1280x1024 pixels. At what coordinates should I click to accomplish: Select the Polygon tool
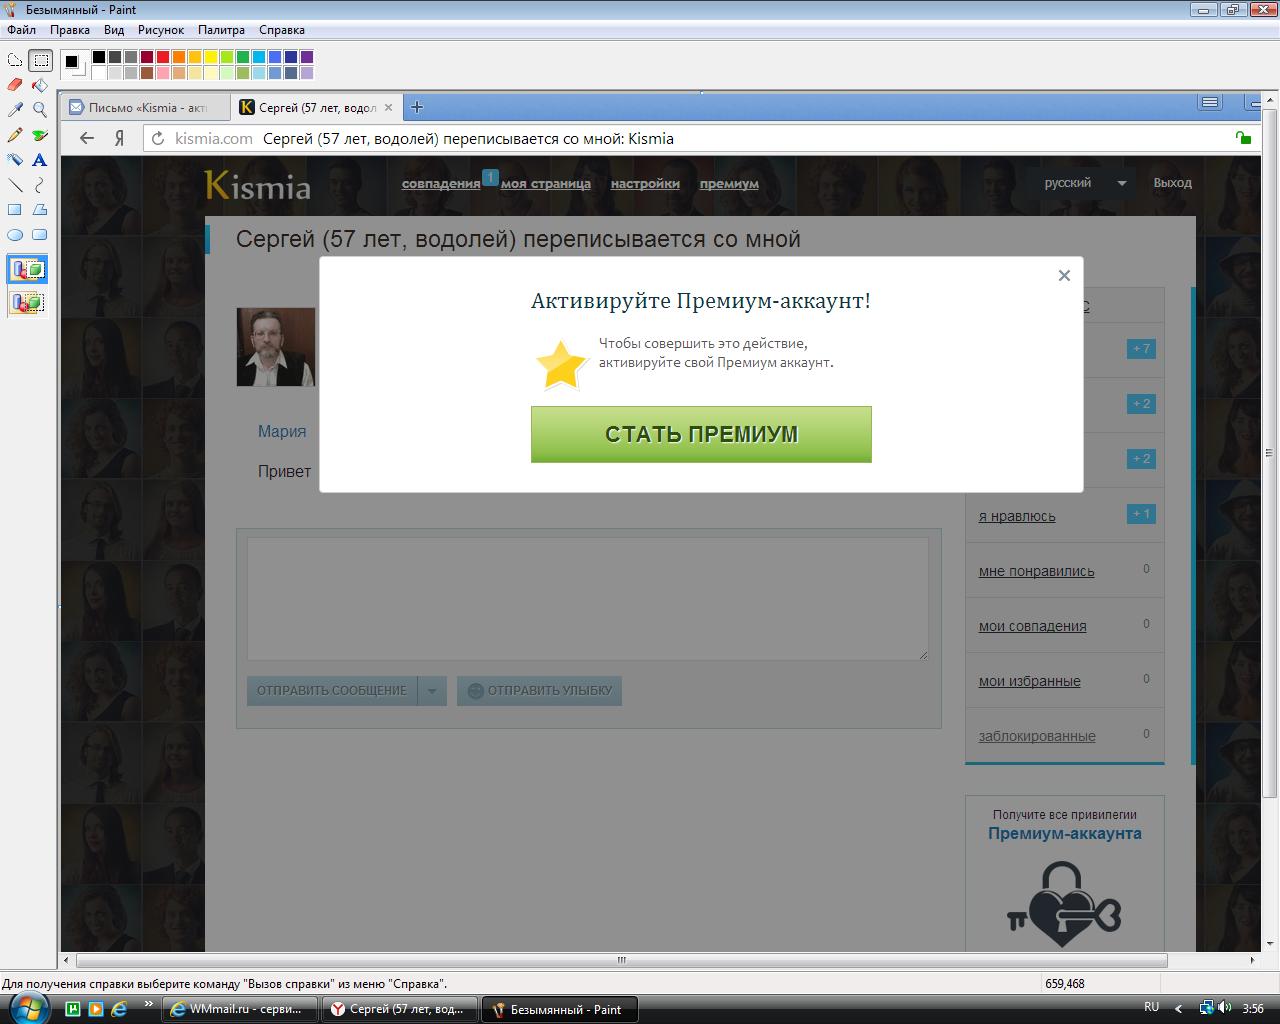click(x=40, y=210)
